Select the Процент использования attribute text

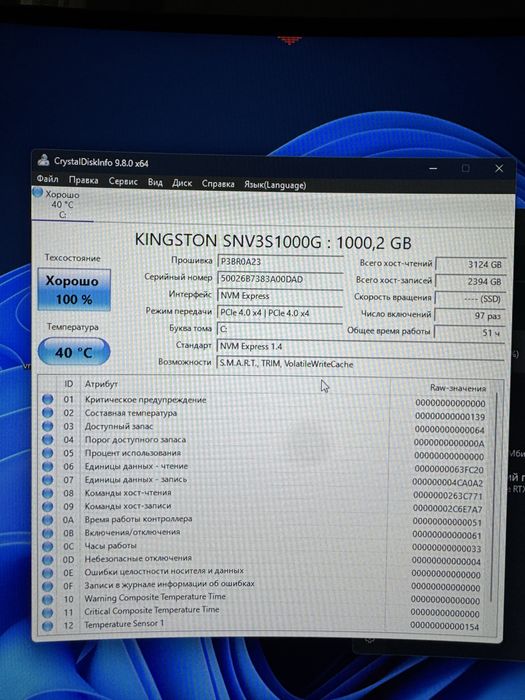133,453
